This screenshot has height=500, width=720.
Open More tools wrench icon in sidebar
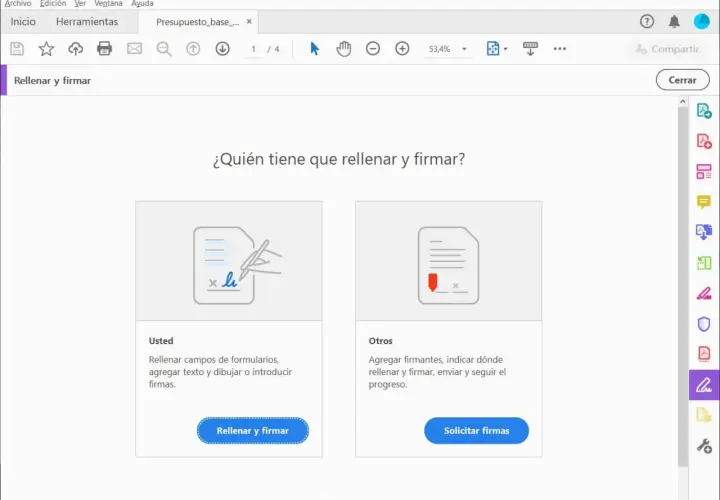pyautogui.click(x=704, y=445)
